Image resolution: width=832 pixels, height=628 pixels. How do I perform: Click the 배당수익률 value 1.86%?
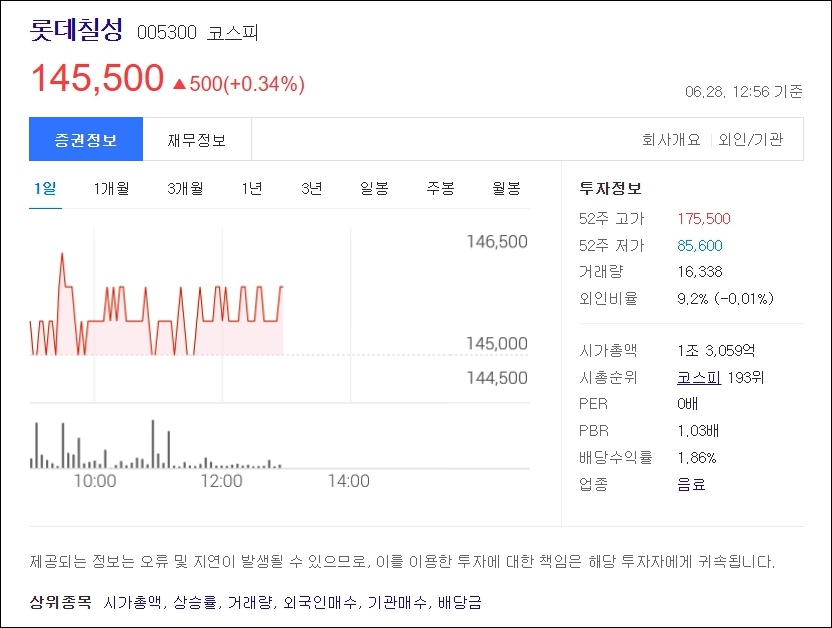697,458
